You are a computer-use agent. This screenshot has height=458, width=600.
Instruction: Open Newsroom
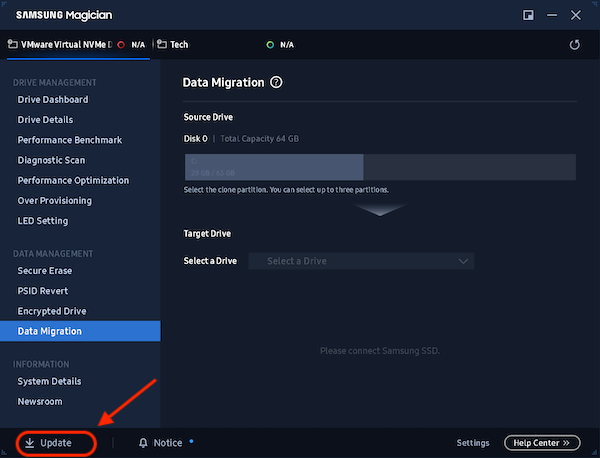[40, 401]
